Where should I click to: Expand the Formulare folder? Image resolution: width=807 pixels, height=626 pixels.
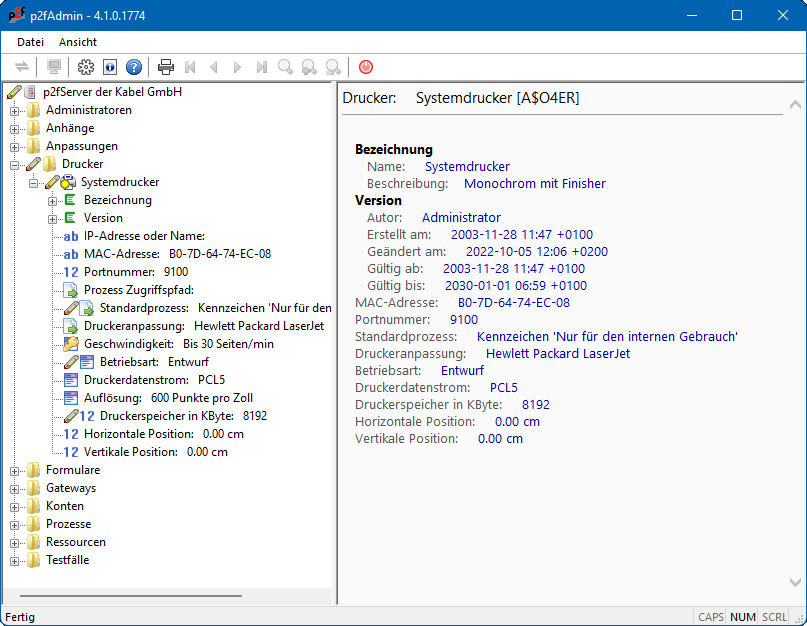click(15, 470)
